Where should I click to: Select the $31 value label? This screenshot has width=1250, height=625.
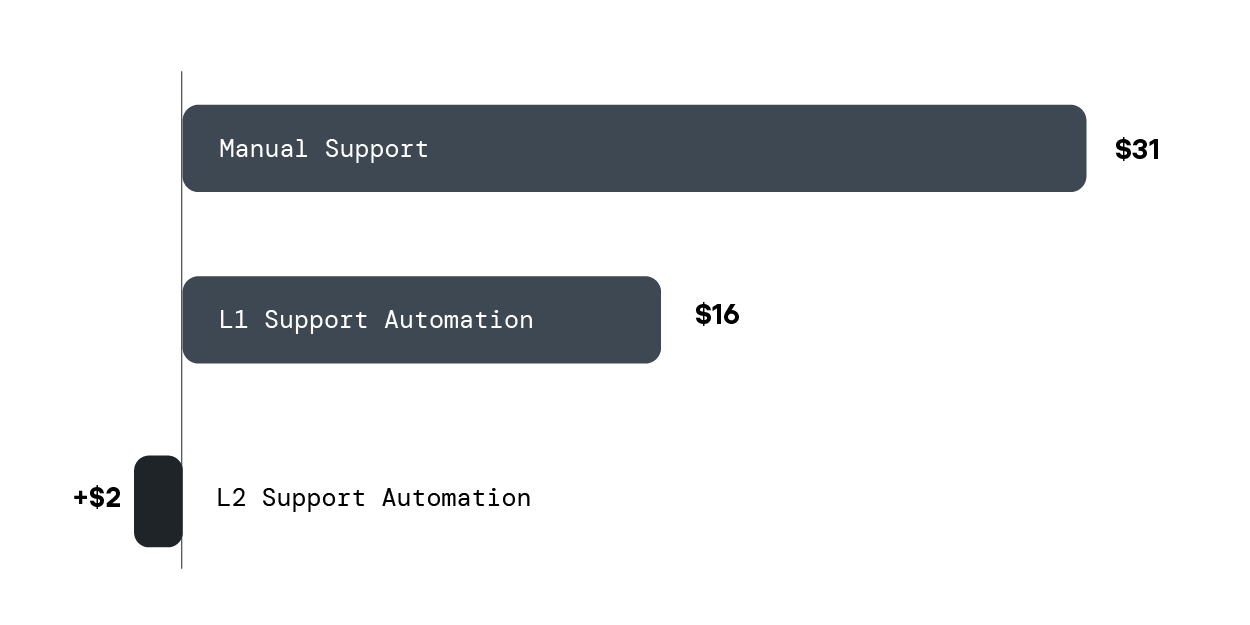(x=1137, y=150)
